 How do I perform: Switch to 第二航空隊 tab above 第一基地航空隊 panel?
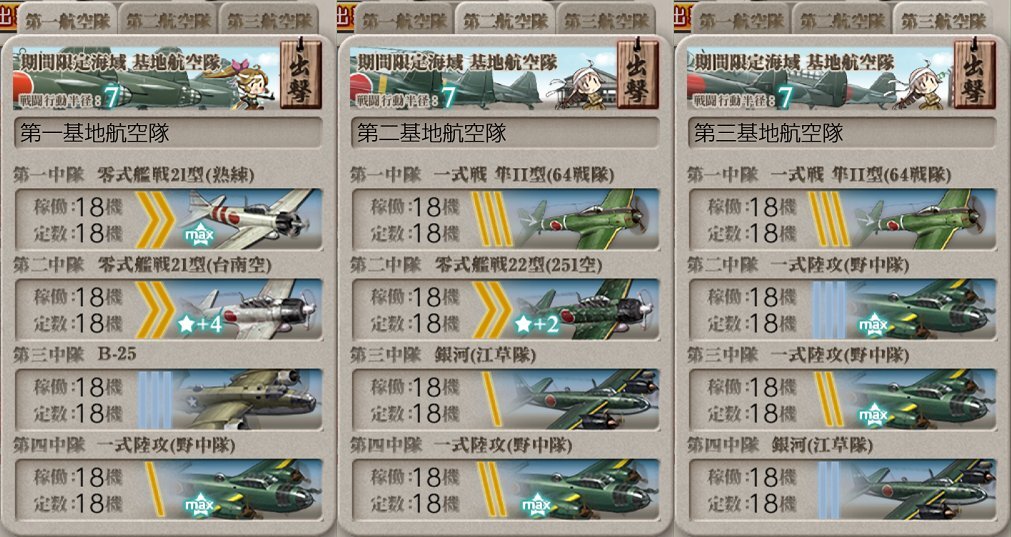tap(168, 20)
